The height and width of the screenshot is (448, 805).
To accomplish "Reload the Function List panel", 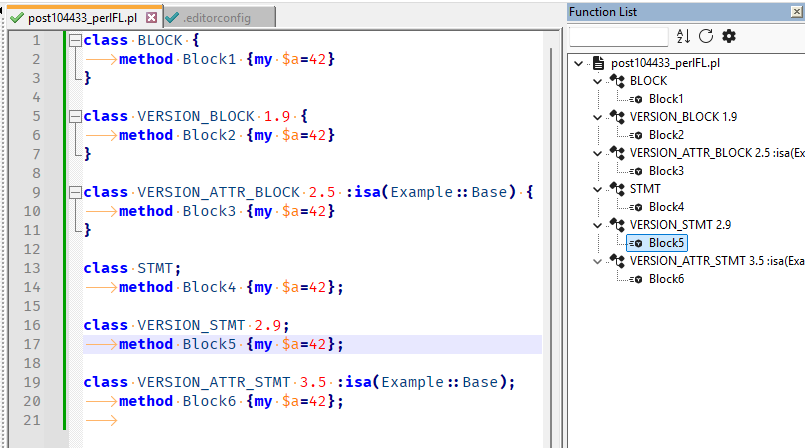I will pyautogui.click(x=706, y=36).
